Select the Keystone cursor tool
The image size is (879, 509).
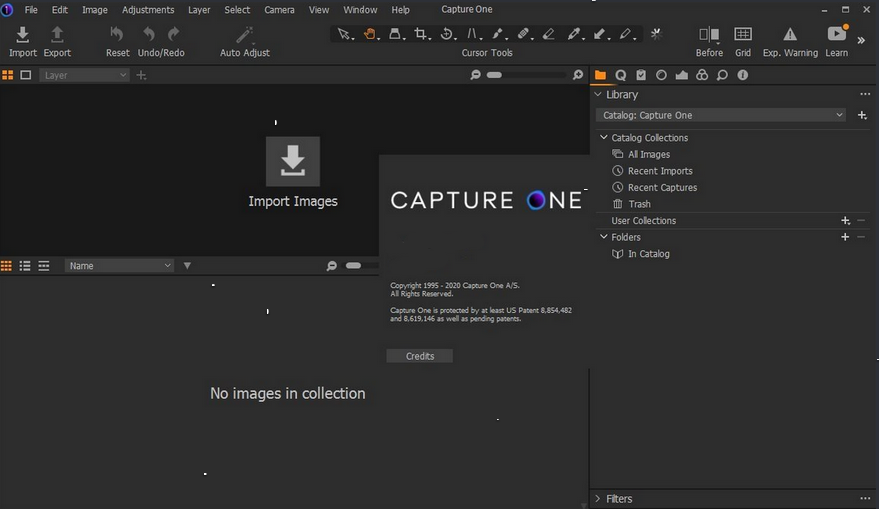(472, 34)
